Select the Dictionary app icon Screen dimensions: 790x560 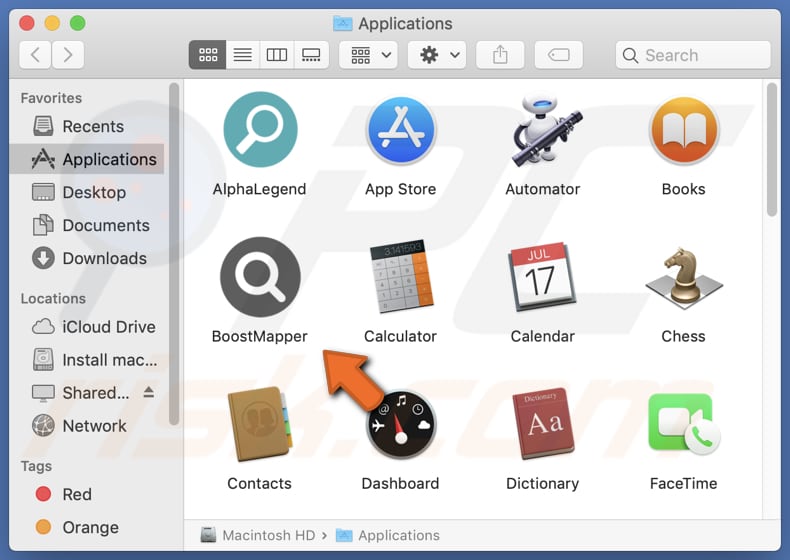point(543,423)
